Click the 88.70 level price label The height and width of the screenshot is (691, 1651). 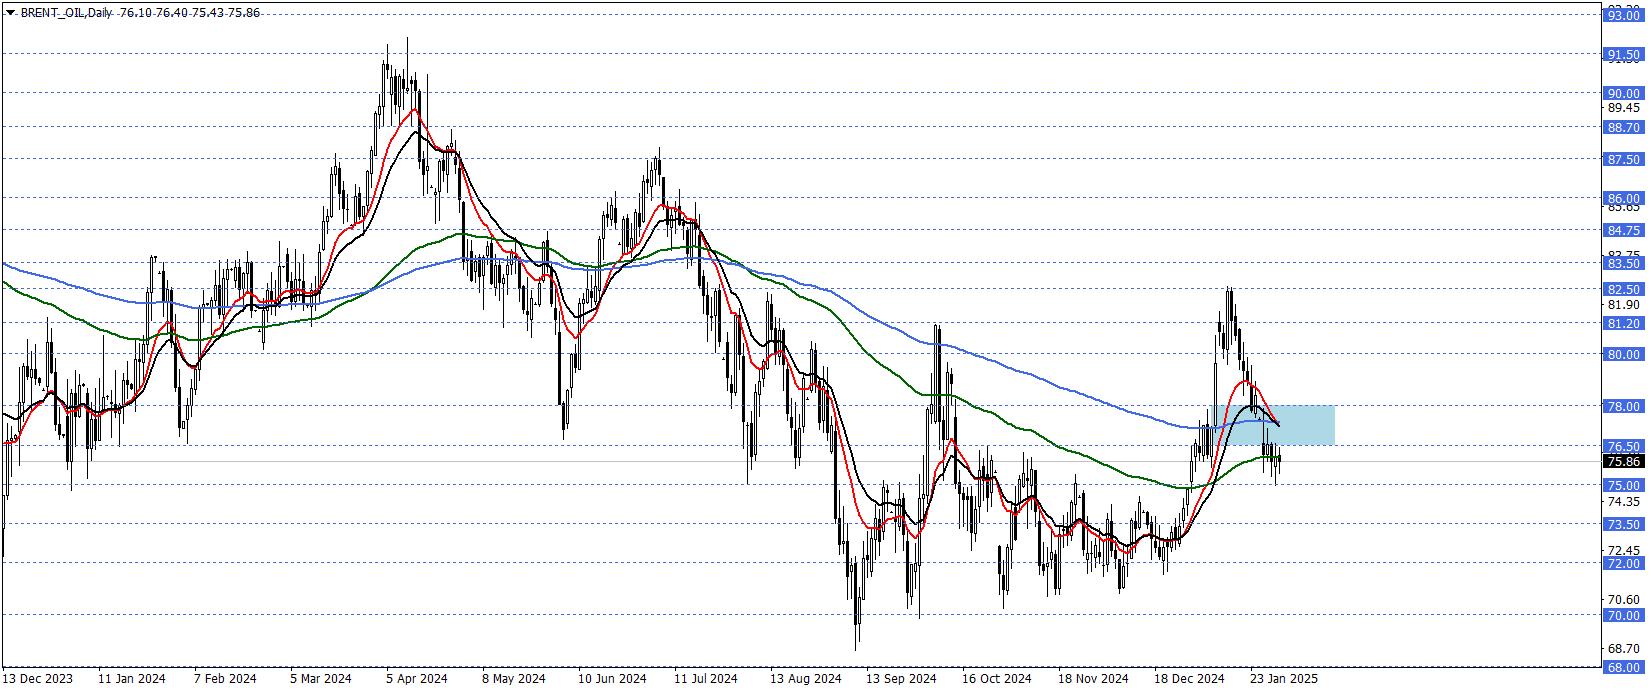pyautogui.click(x=1623, y=127)
